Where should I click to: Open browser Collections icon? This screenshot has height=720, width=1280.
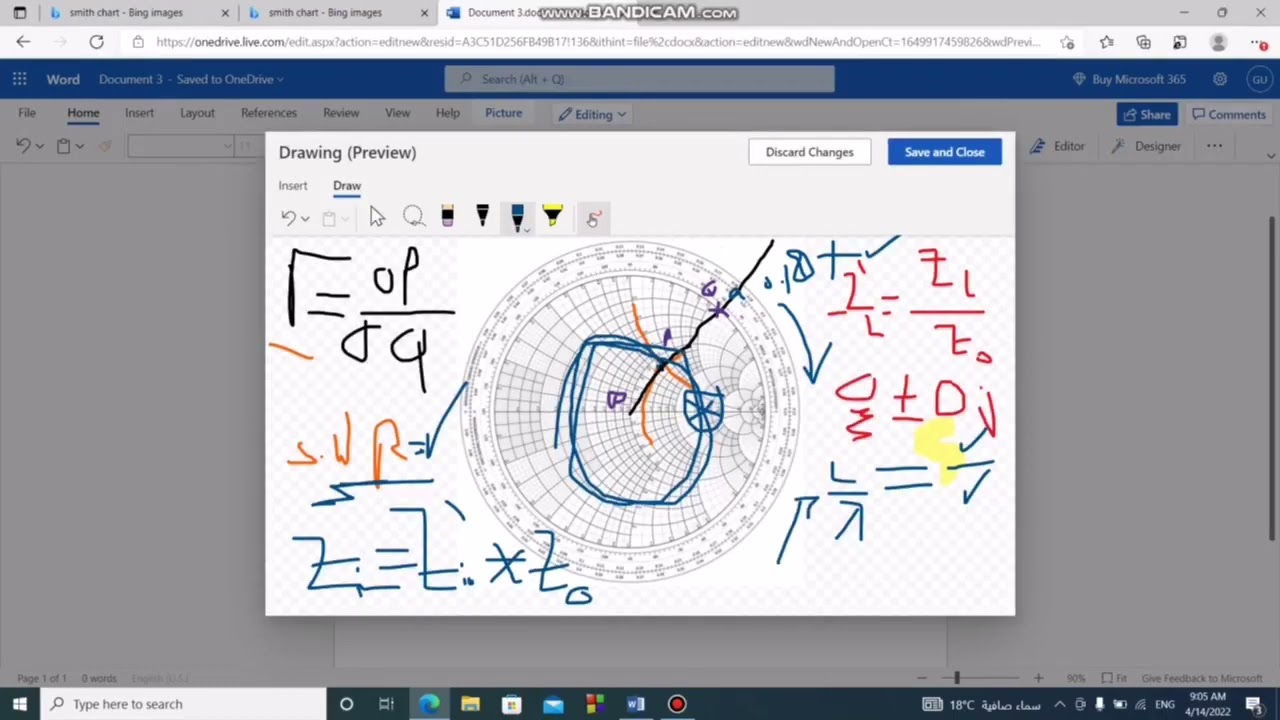pos(1143,42)
